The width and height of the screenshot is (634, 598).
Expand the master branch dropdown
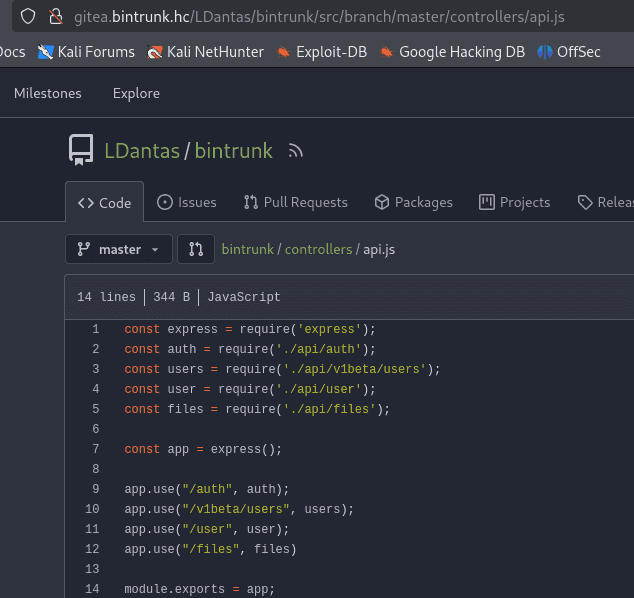point(119,249)
